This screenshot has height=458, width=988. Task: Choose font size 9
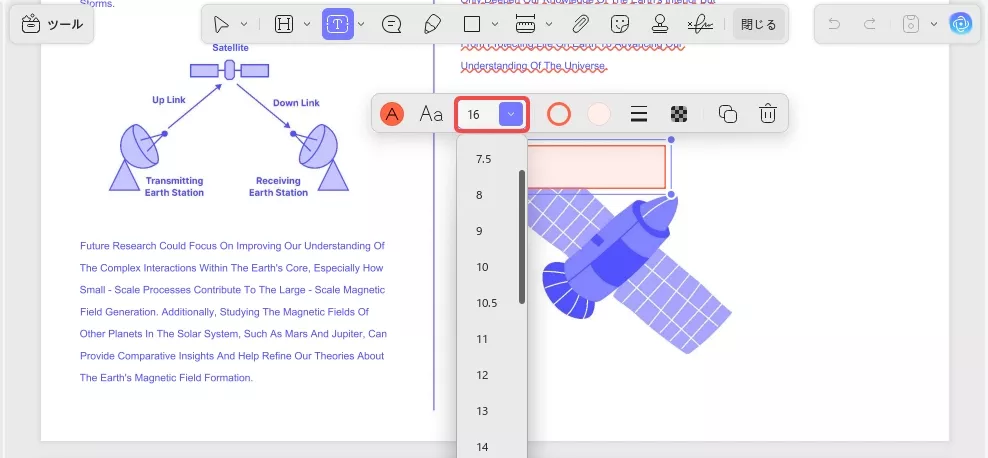(491, 231)
